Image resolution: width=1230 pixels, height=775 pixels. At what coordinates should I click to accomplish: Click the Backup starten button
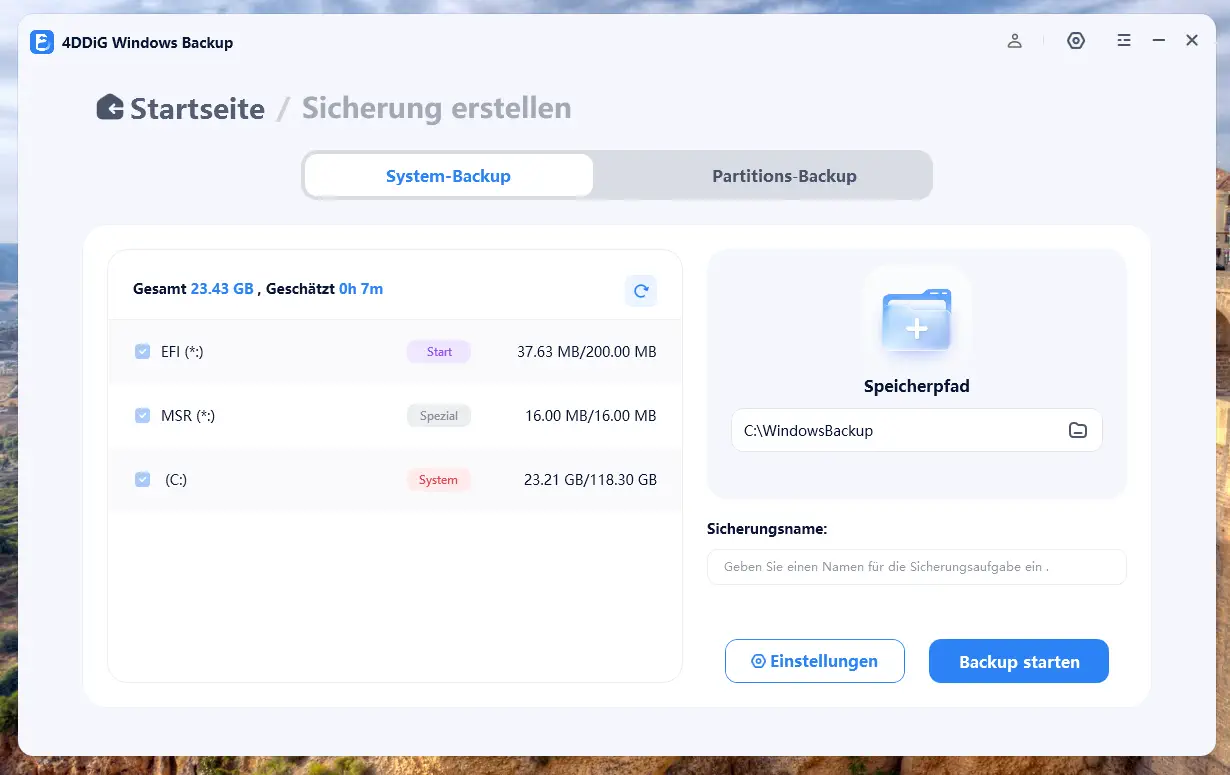tap(1018, 662)
